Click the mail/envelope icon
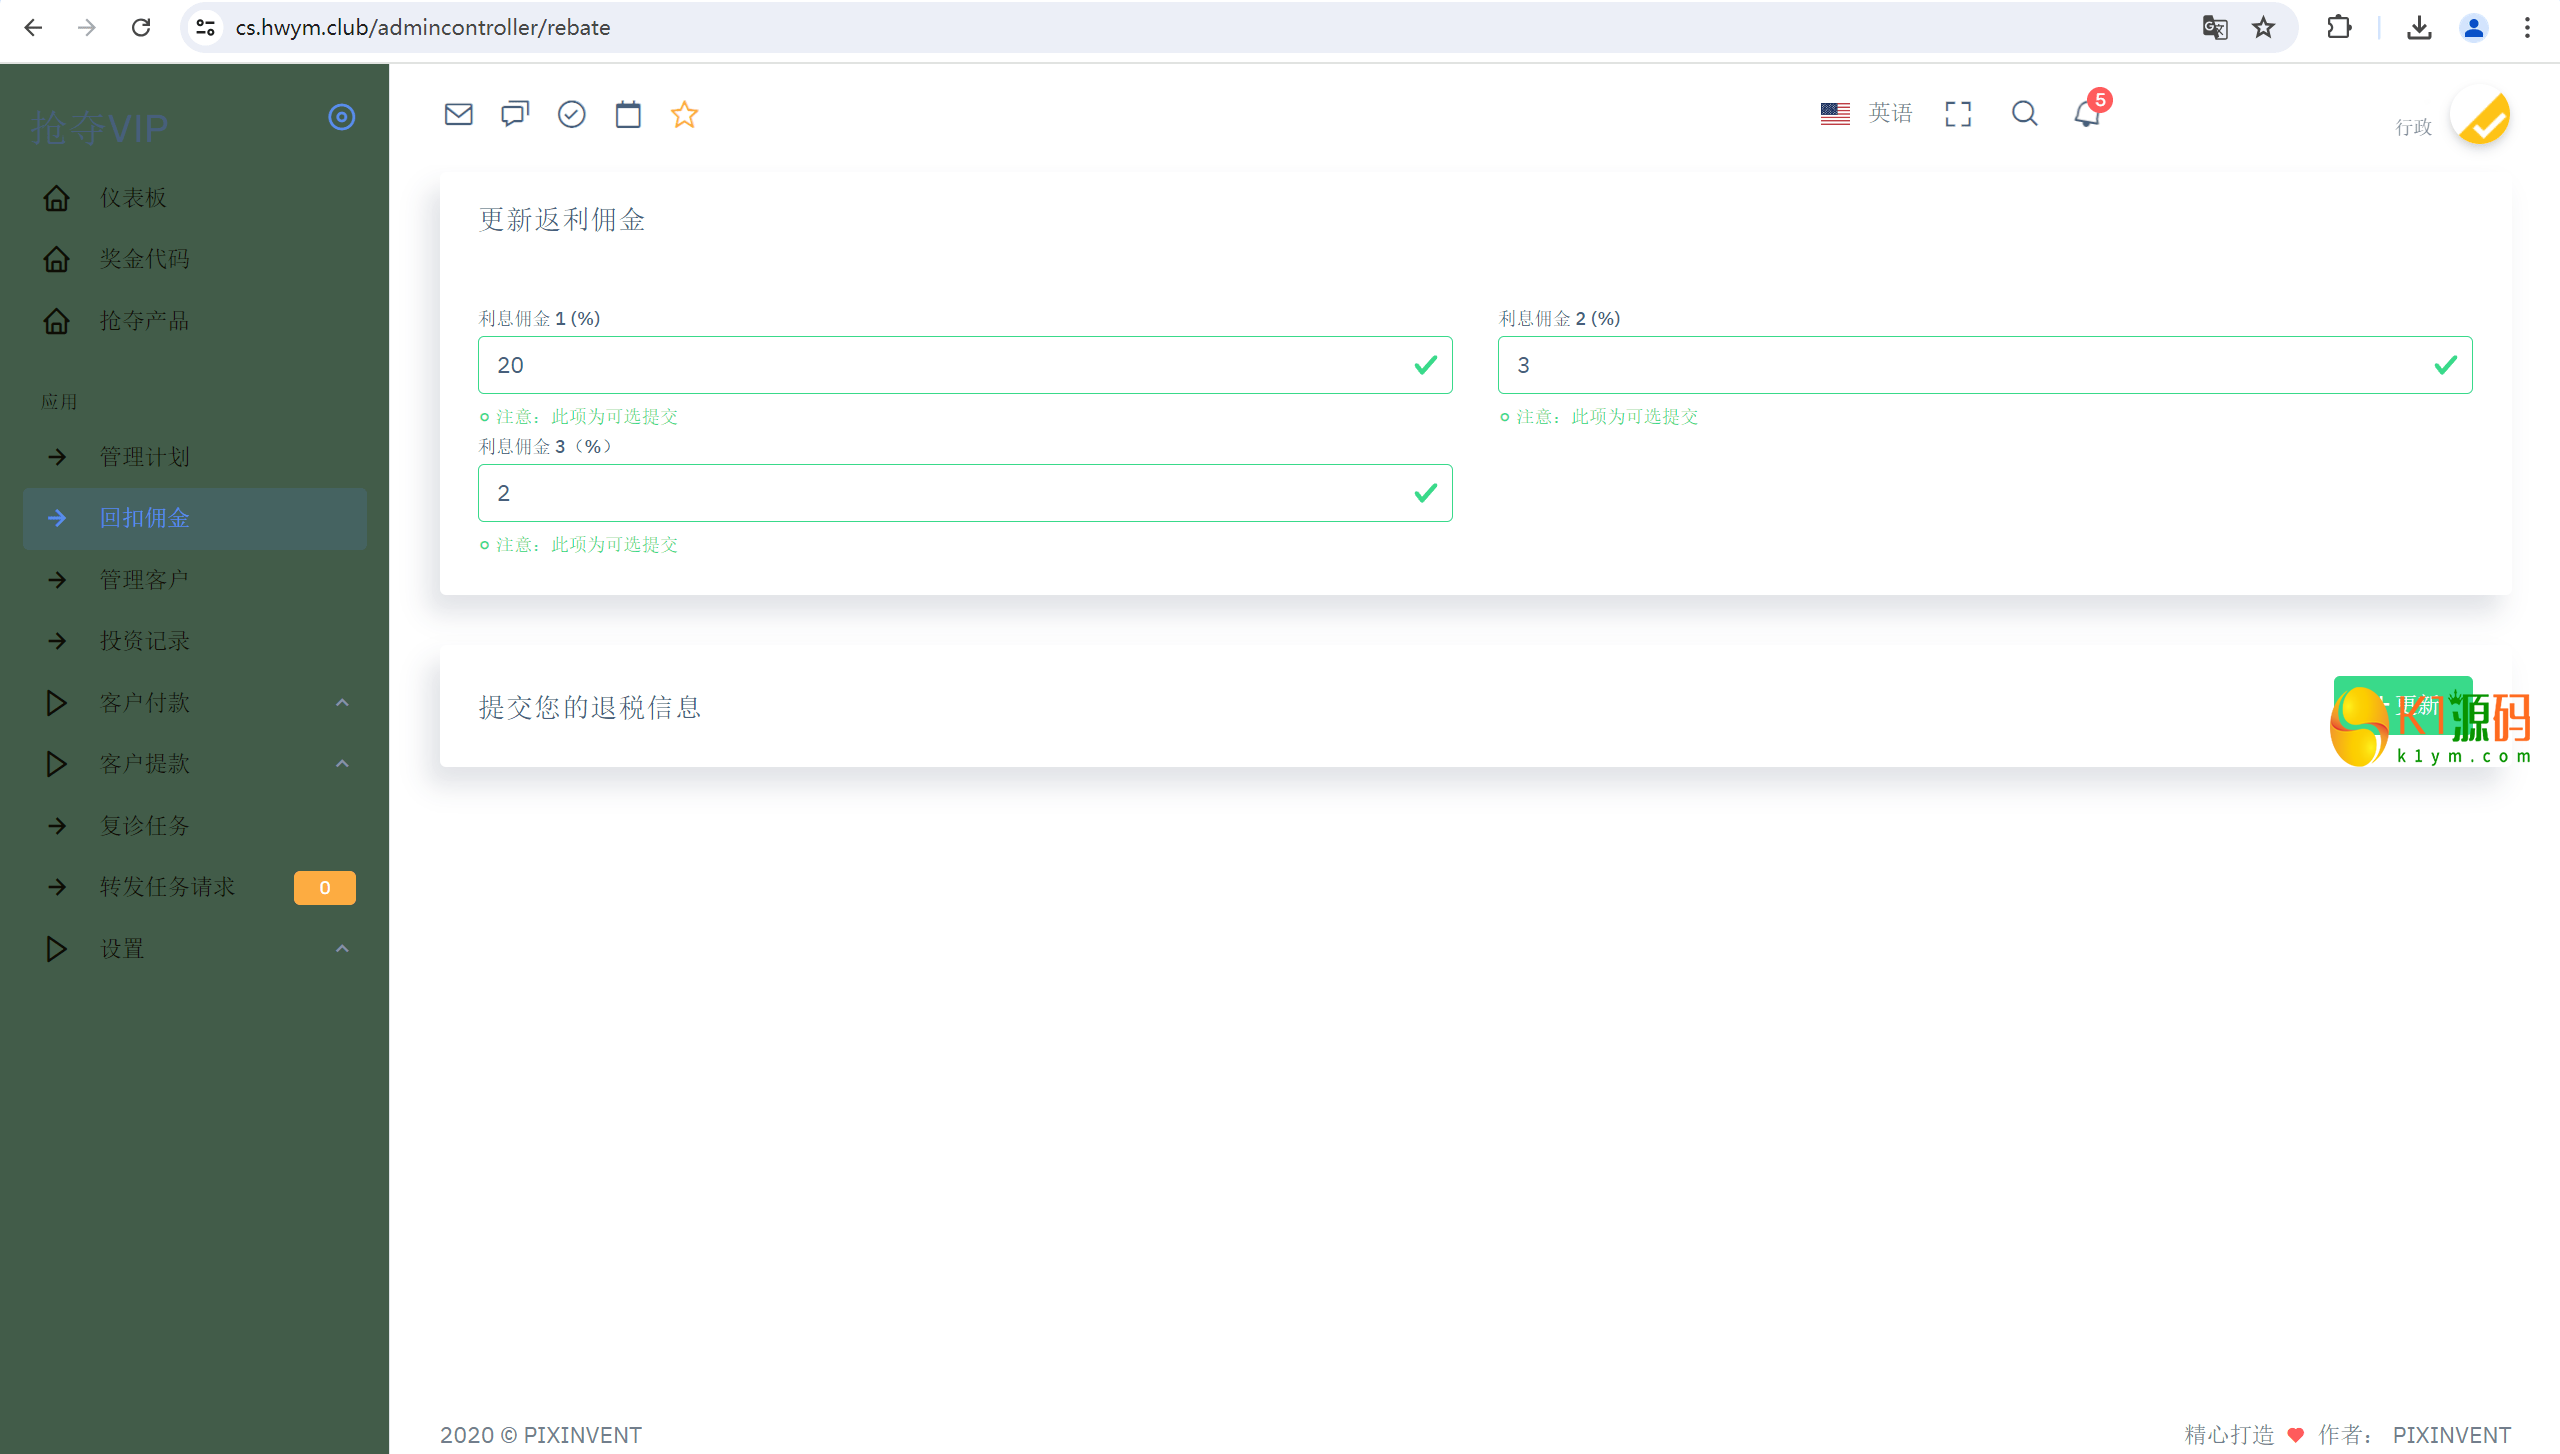The width and height of the screenshot is (2560, 1454). tap(459, 114)
